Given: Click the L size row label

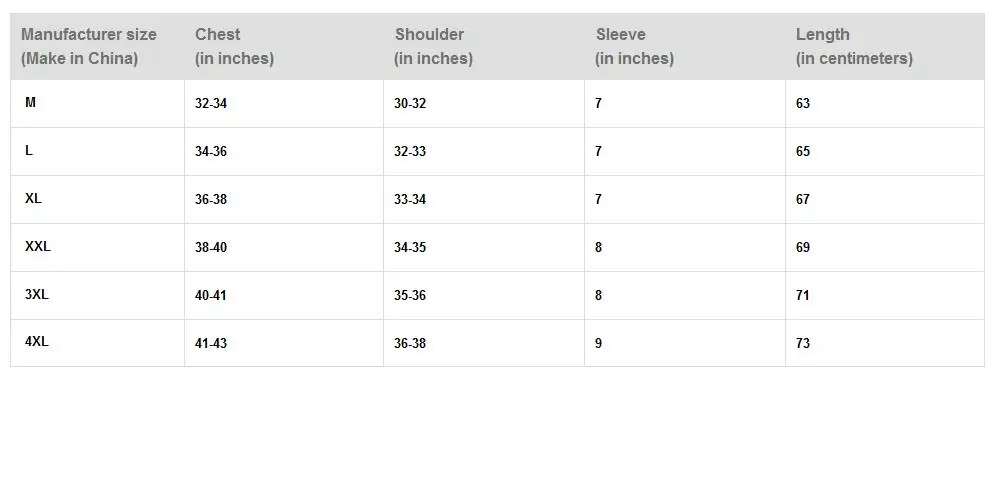Looking at the screenshot, I should pos(29,151).
